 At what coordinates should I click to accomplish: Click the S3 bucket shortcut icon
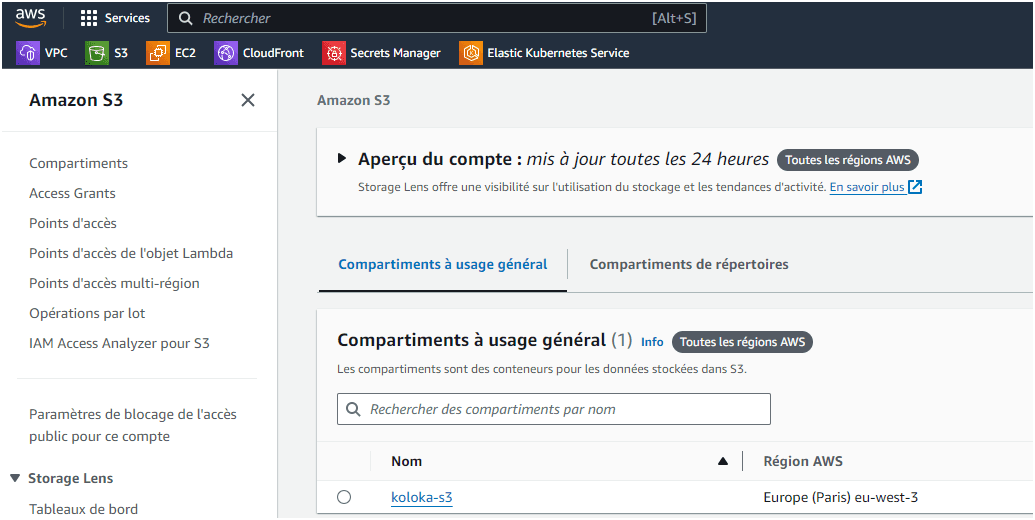tap(97, 53)
